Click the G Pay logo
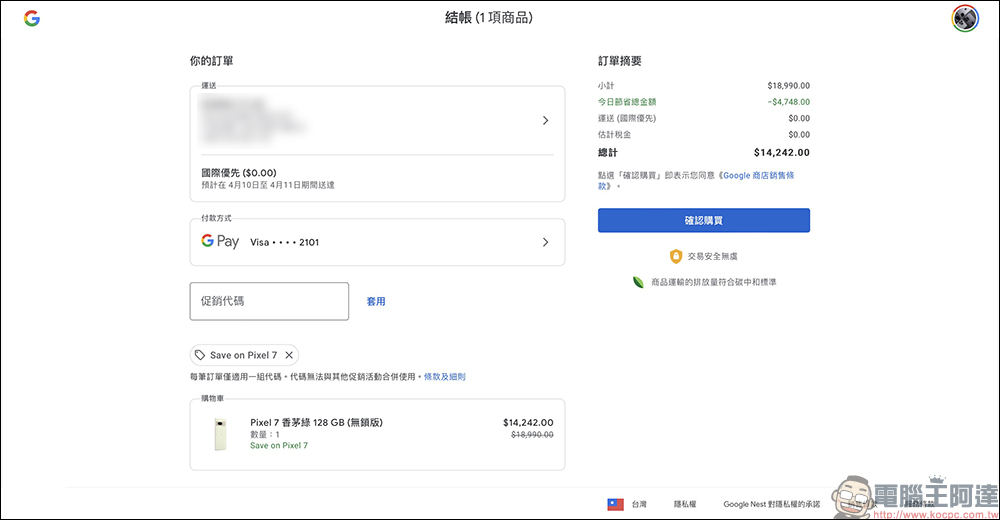This screenshot has width=1000, height=520. tap(220, 241)
